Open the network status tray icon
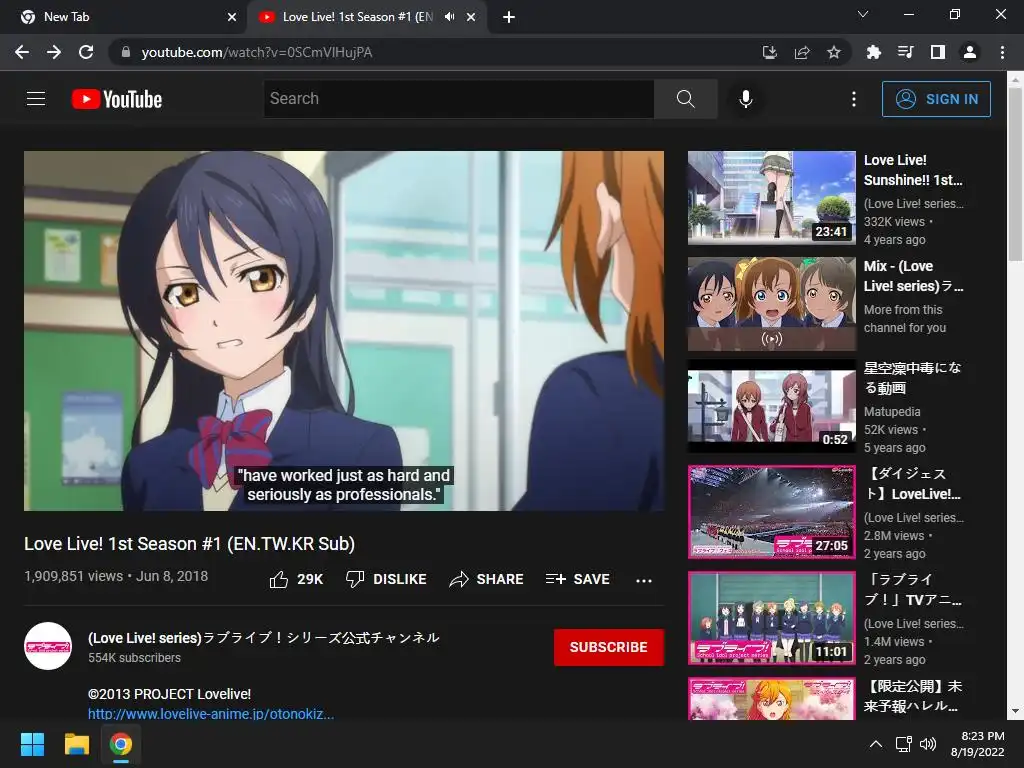Viewport: 1024px width, 768px height. pyautogui.click(x=903, y=744)
